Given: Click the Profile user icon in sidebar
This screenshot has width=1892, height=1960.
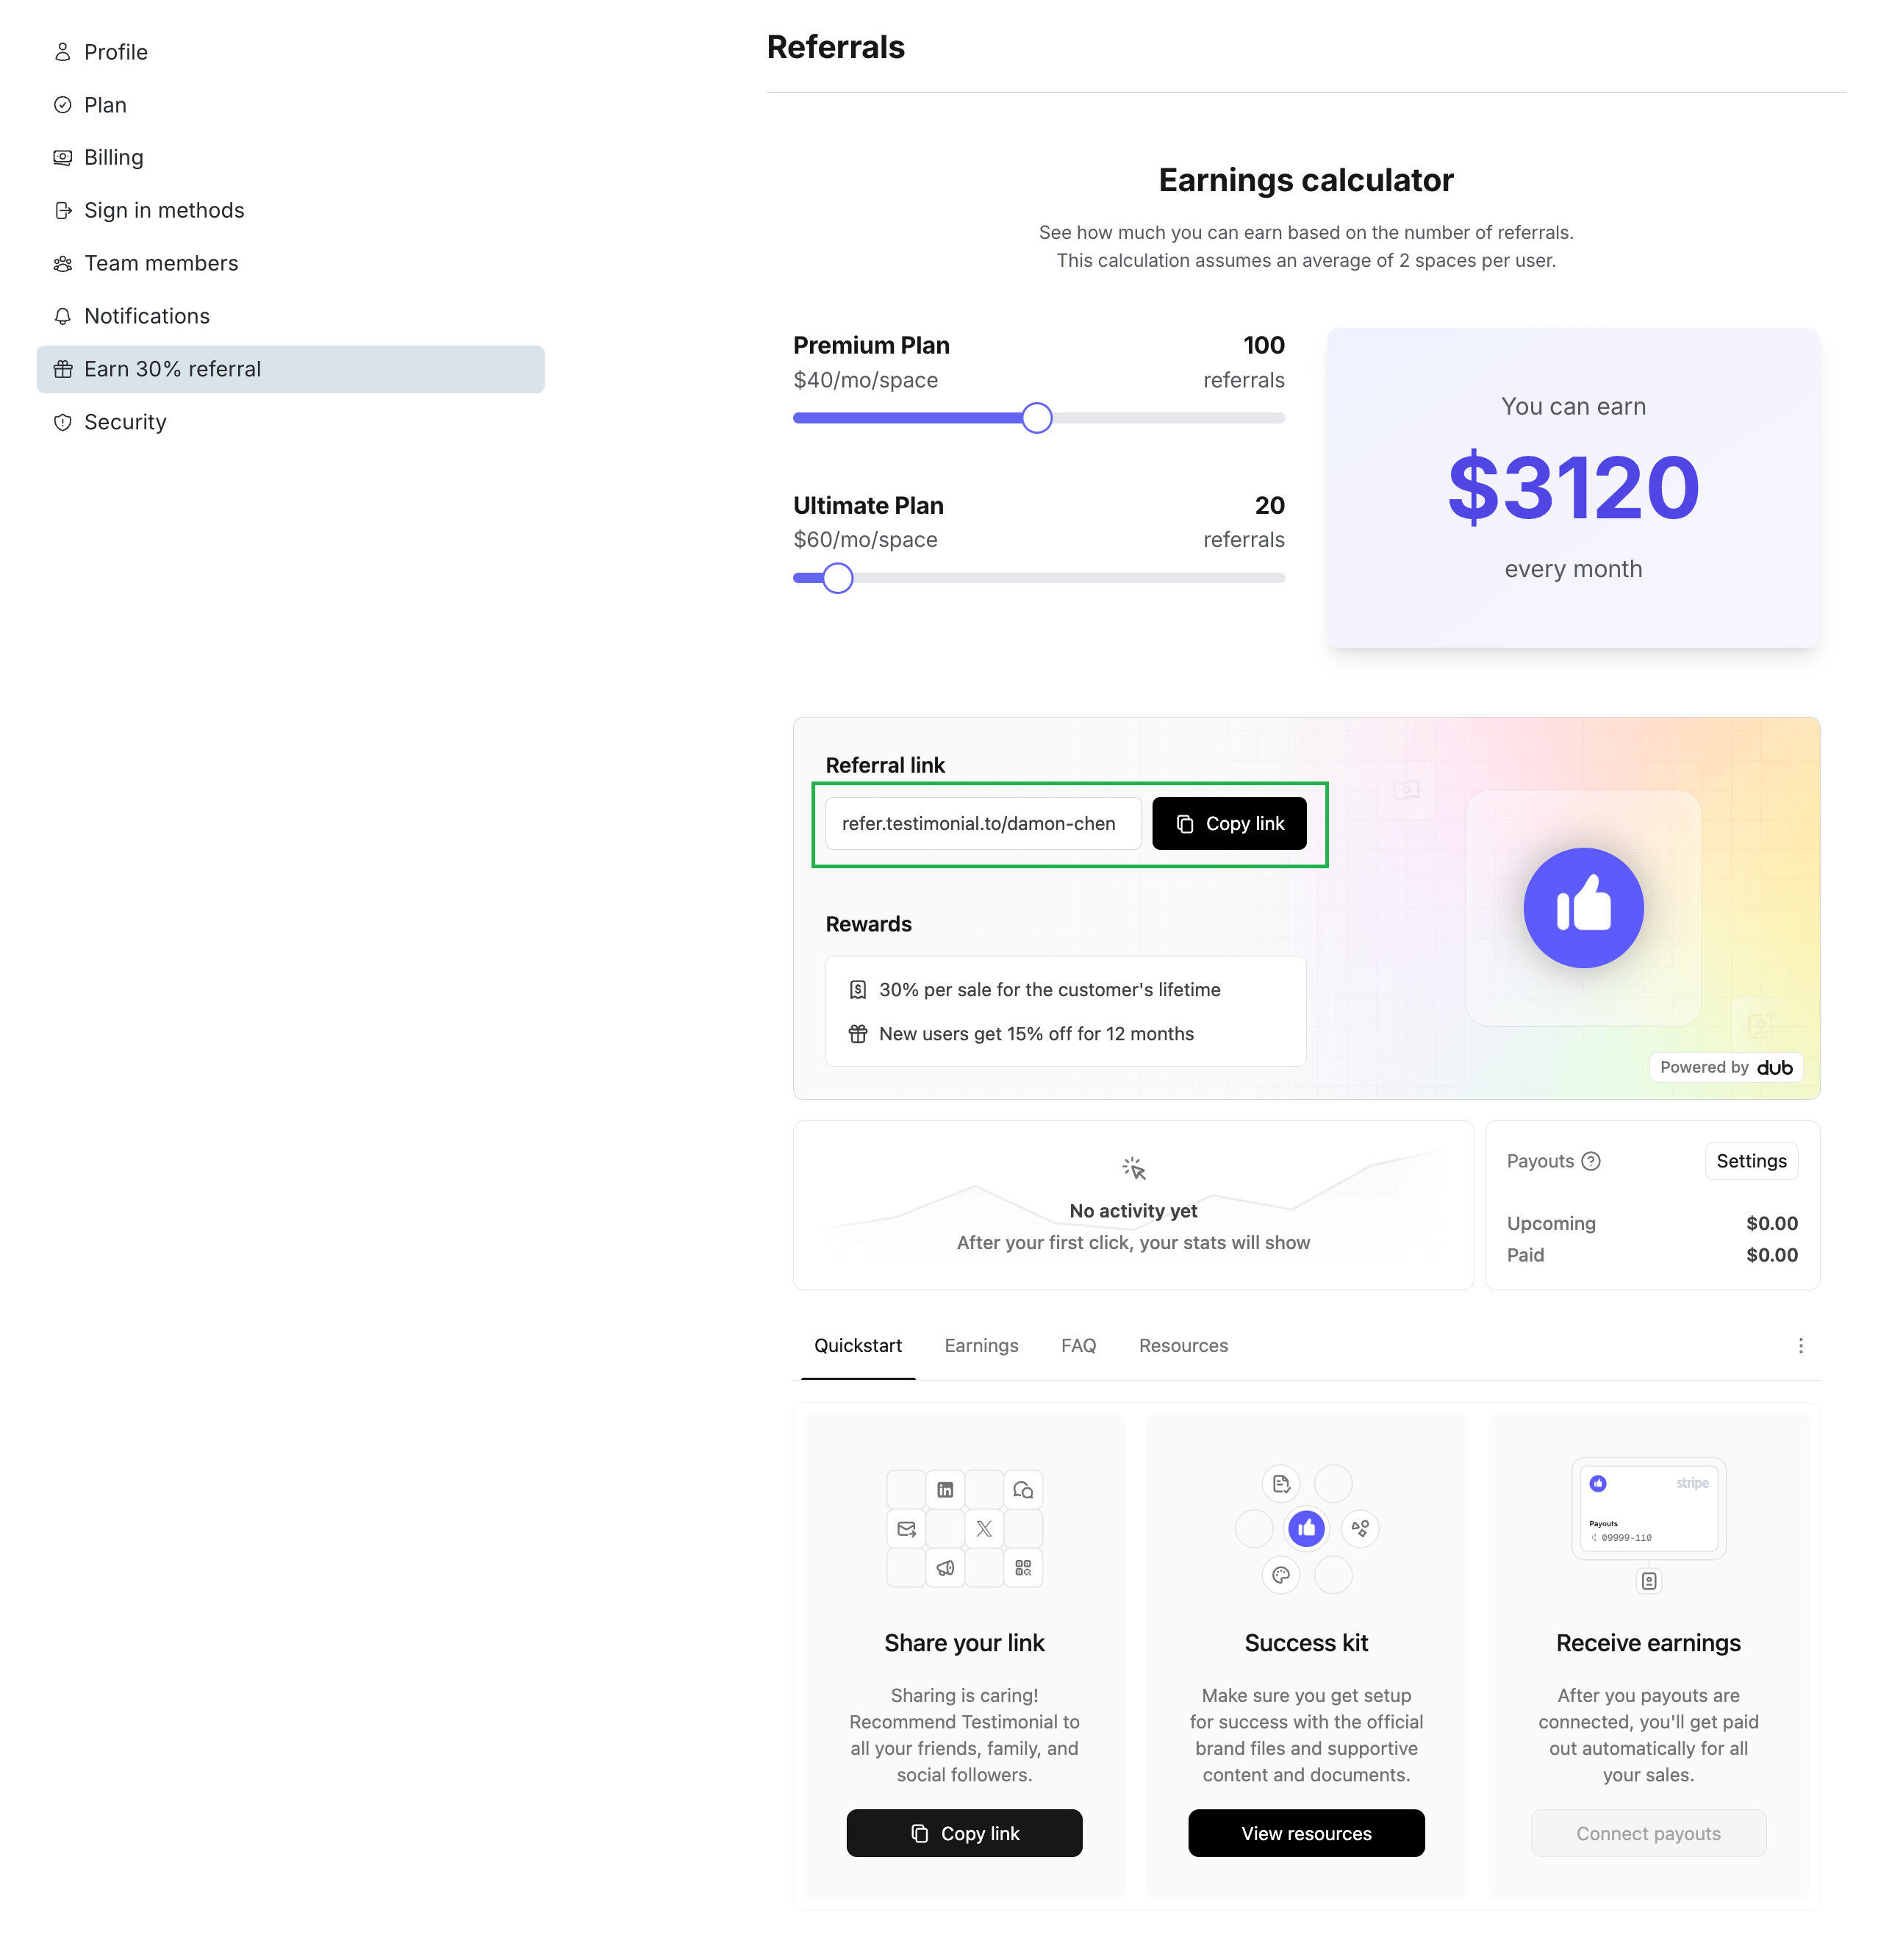Looking at the screenshot, I should (x=62, y=52).
